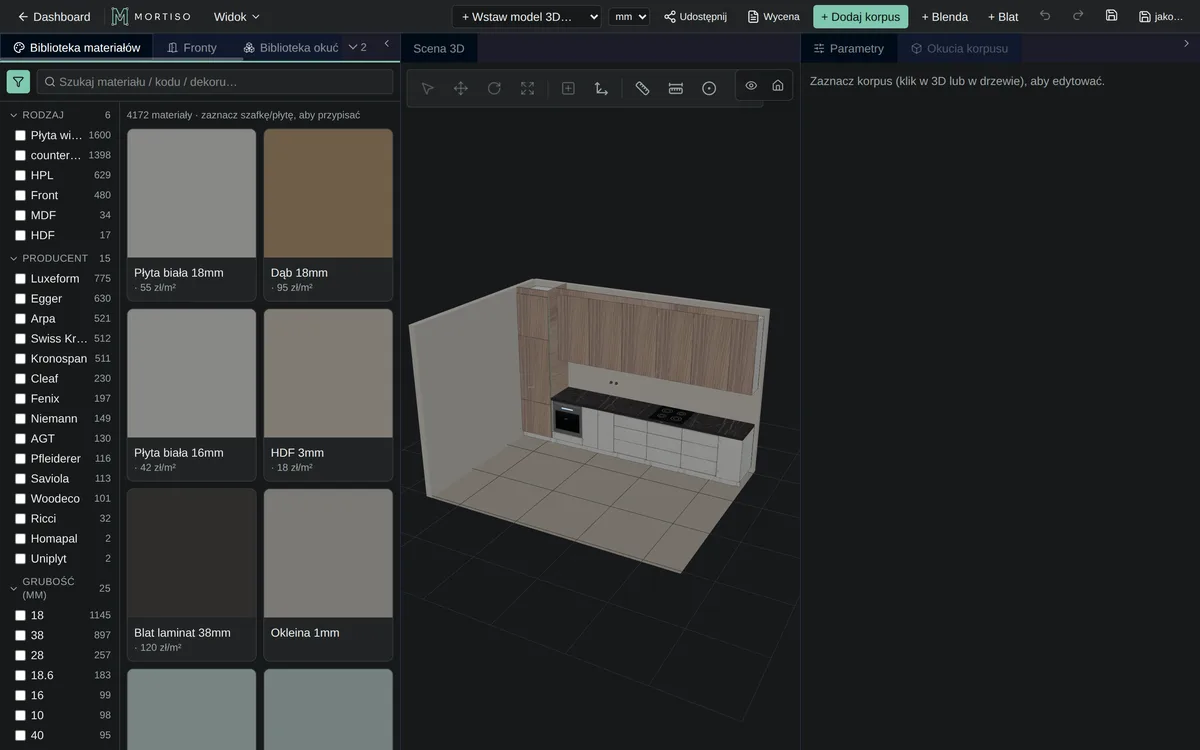Collapse the GRUBOŚĆ (MM) filter section
1200x750 pixels.
60,588
